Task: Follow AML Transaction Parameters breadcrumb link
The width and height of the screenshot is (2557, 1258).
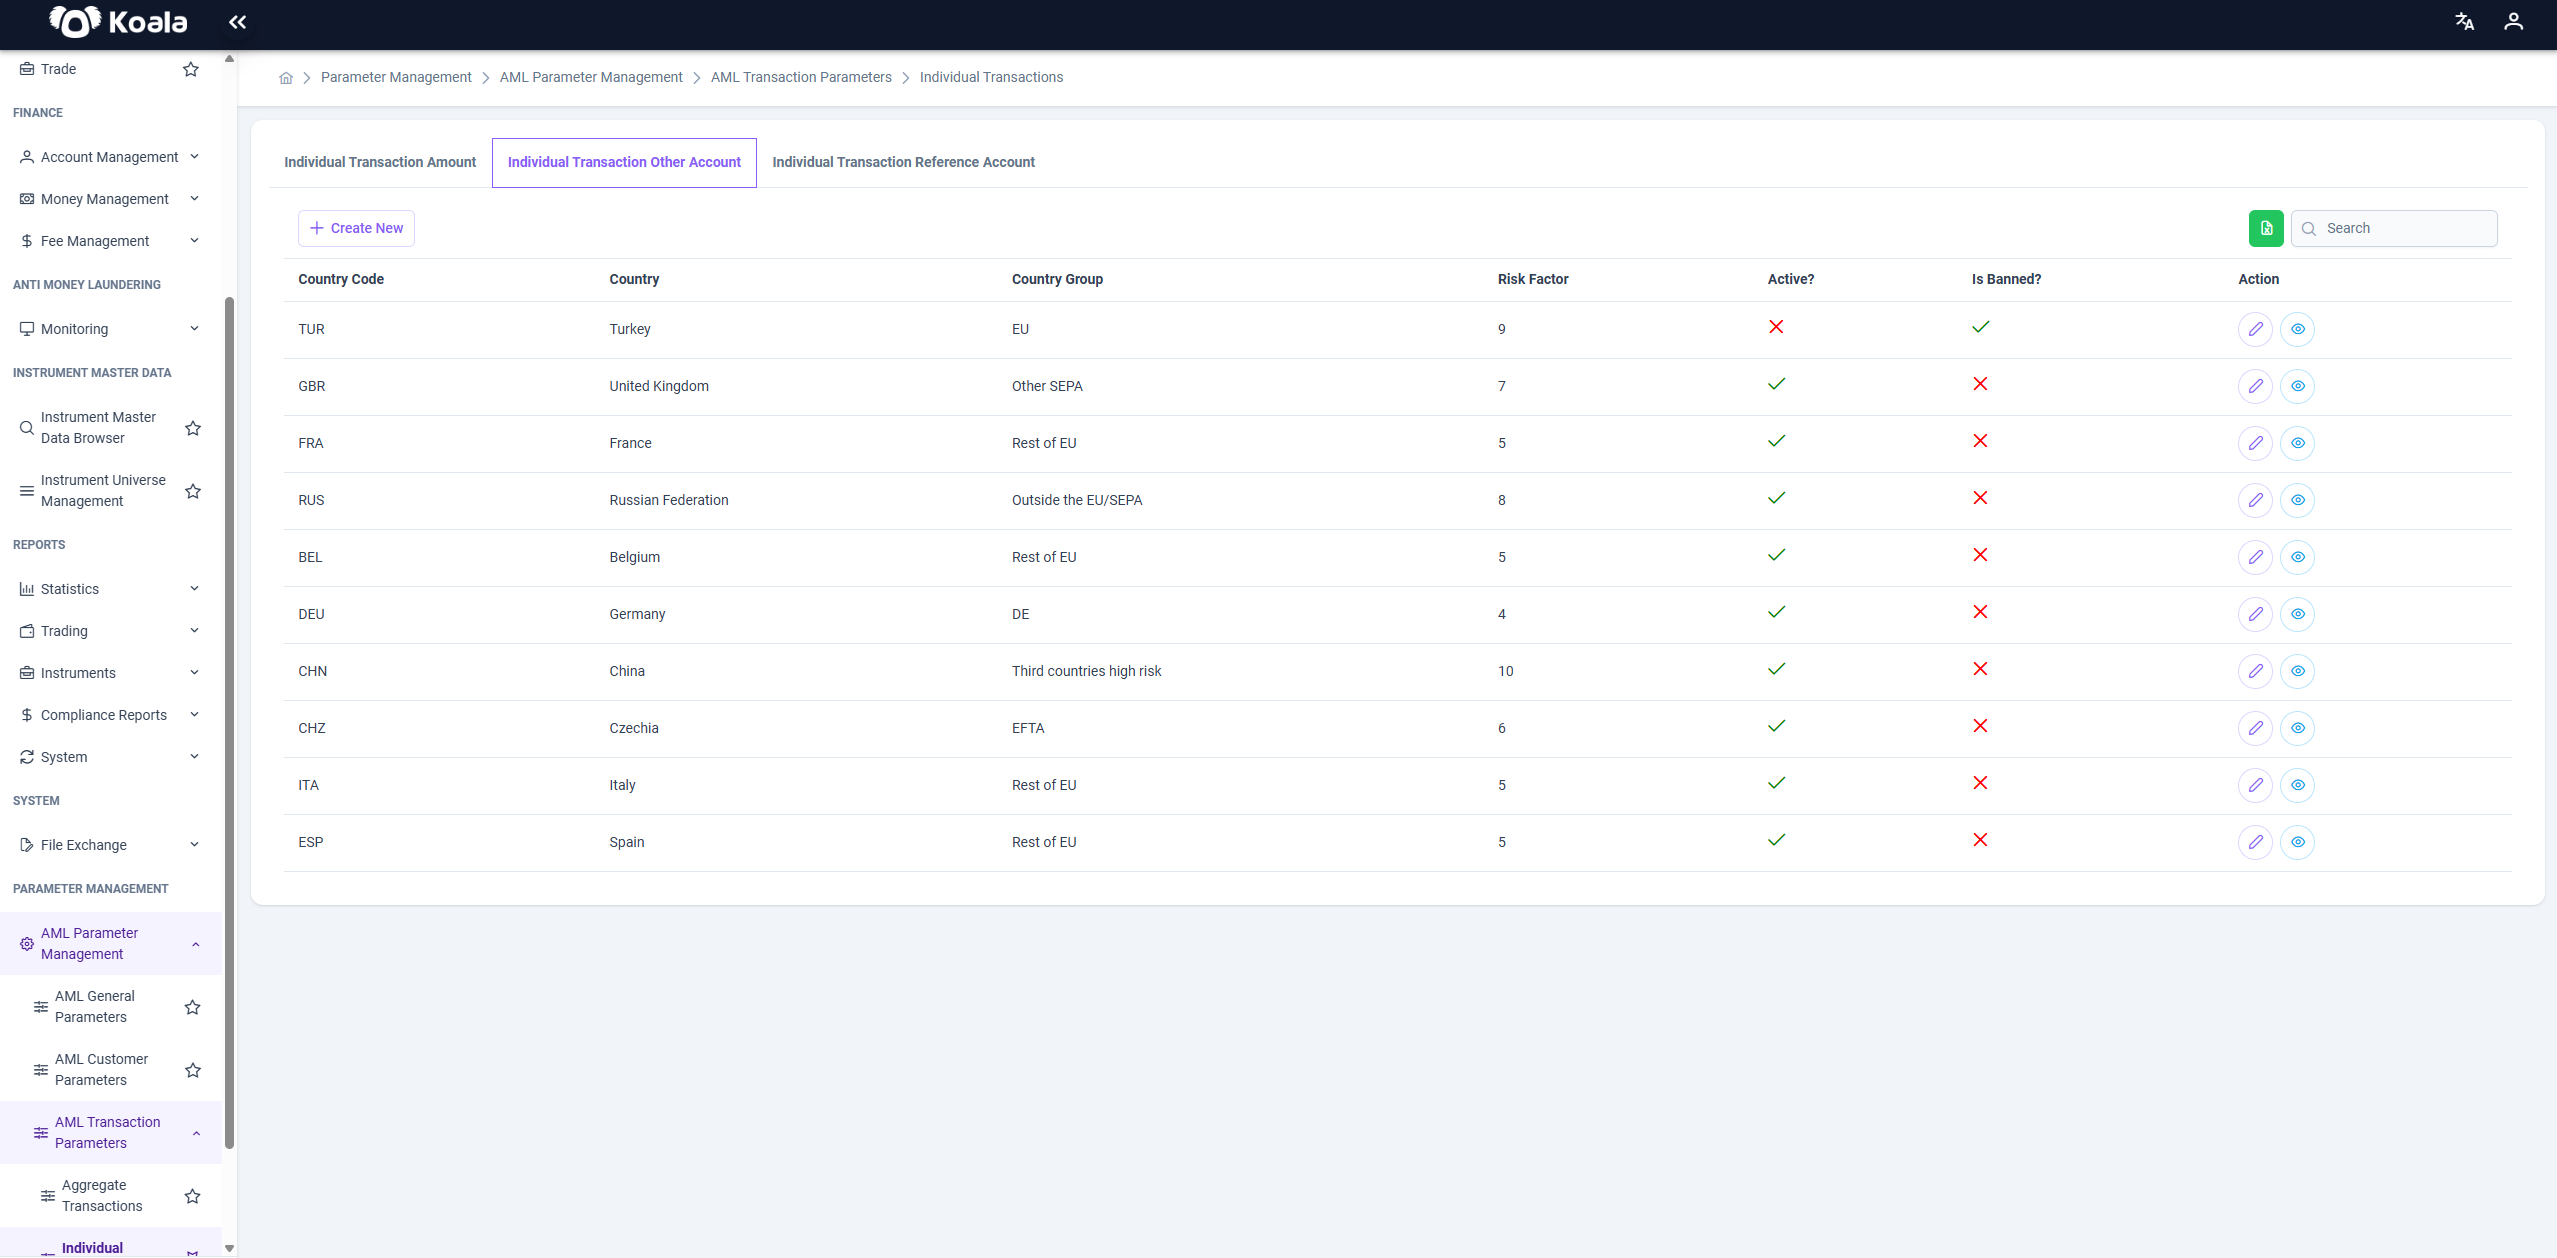Action: pyautogui.click(x=801, y=77)
